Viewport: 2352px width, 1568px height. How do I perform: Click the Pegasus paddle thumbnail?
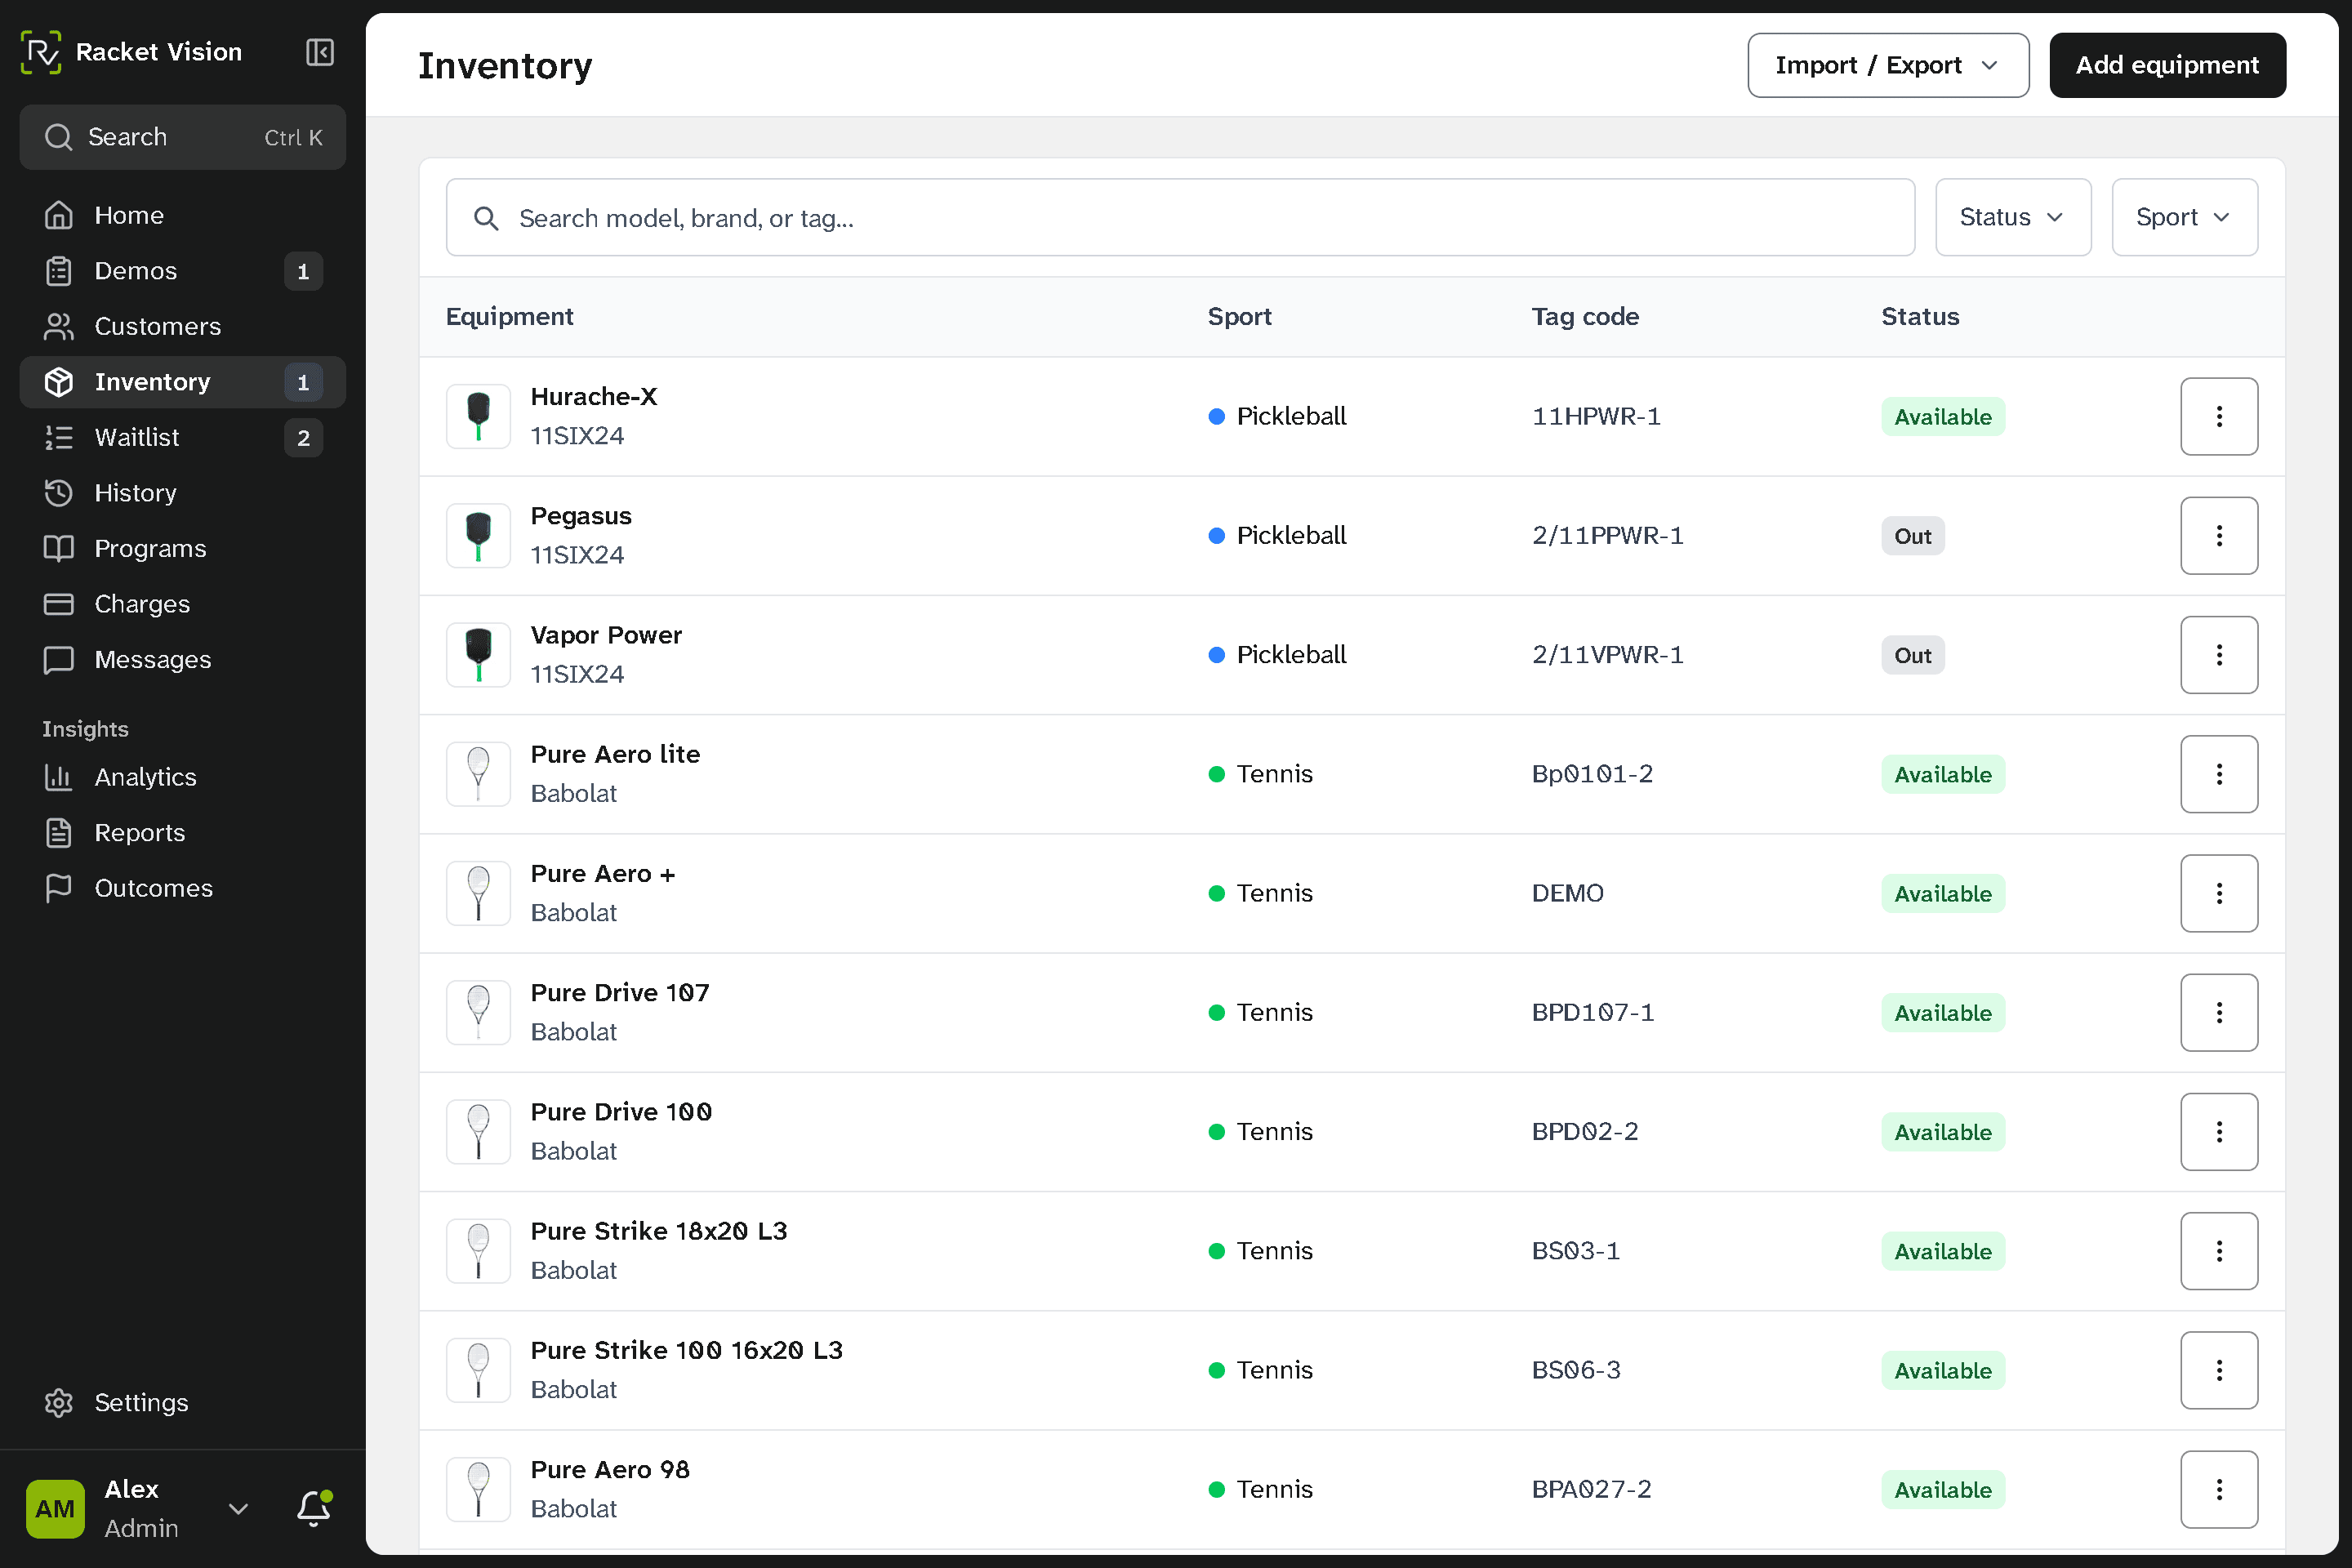point(478,535)
